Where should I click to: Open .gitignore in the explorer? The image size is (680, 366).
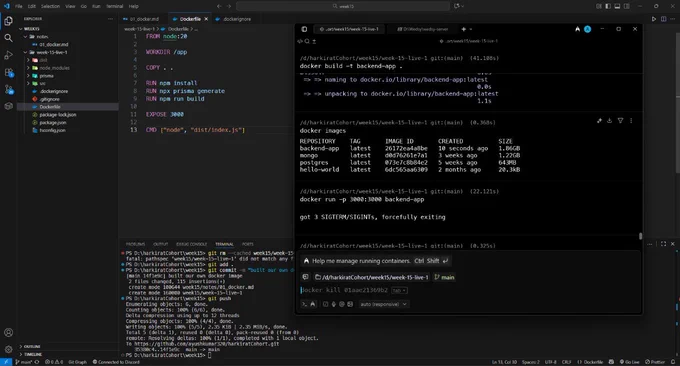pyautogui.click(x=49, y=99)
